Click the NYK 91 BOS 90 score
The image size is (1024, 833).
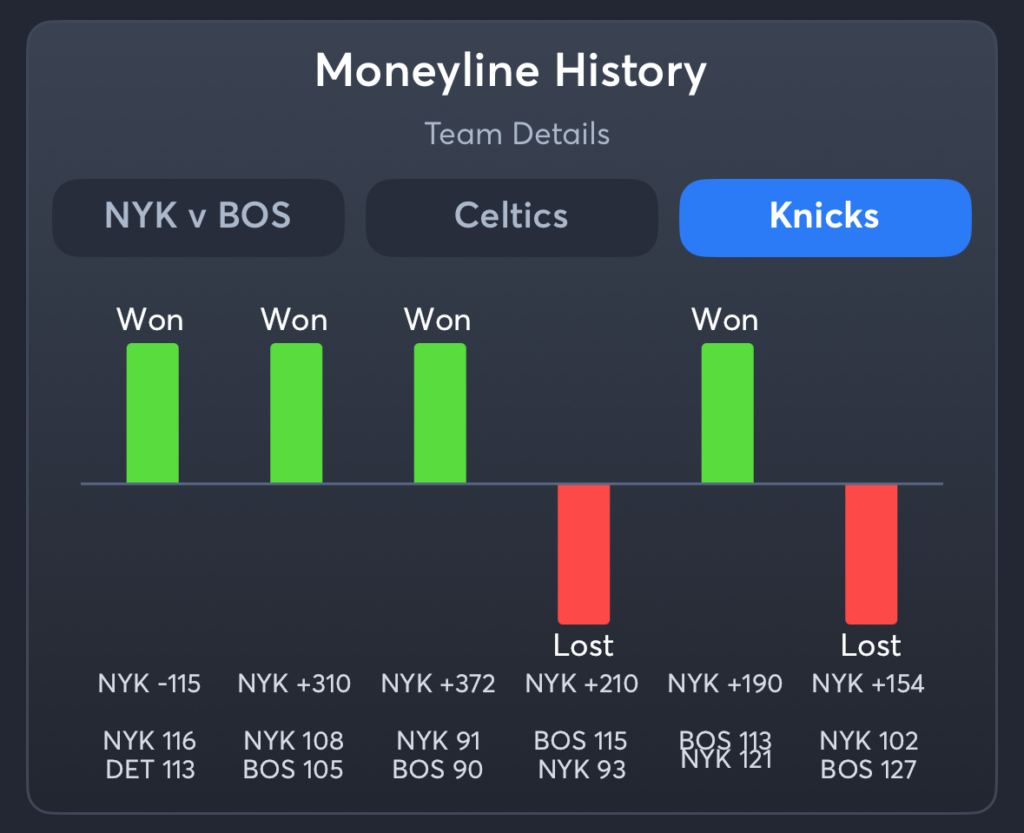point(438,755)
